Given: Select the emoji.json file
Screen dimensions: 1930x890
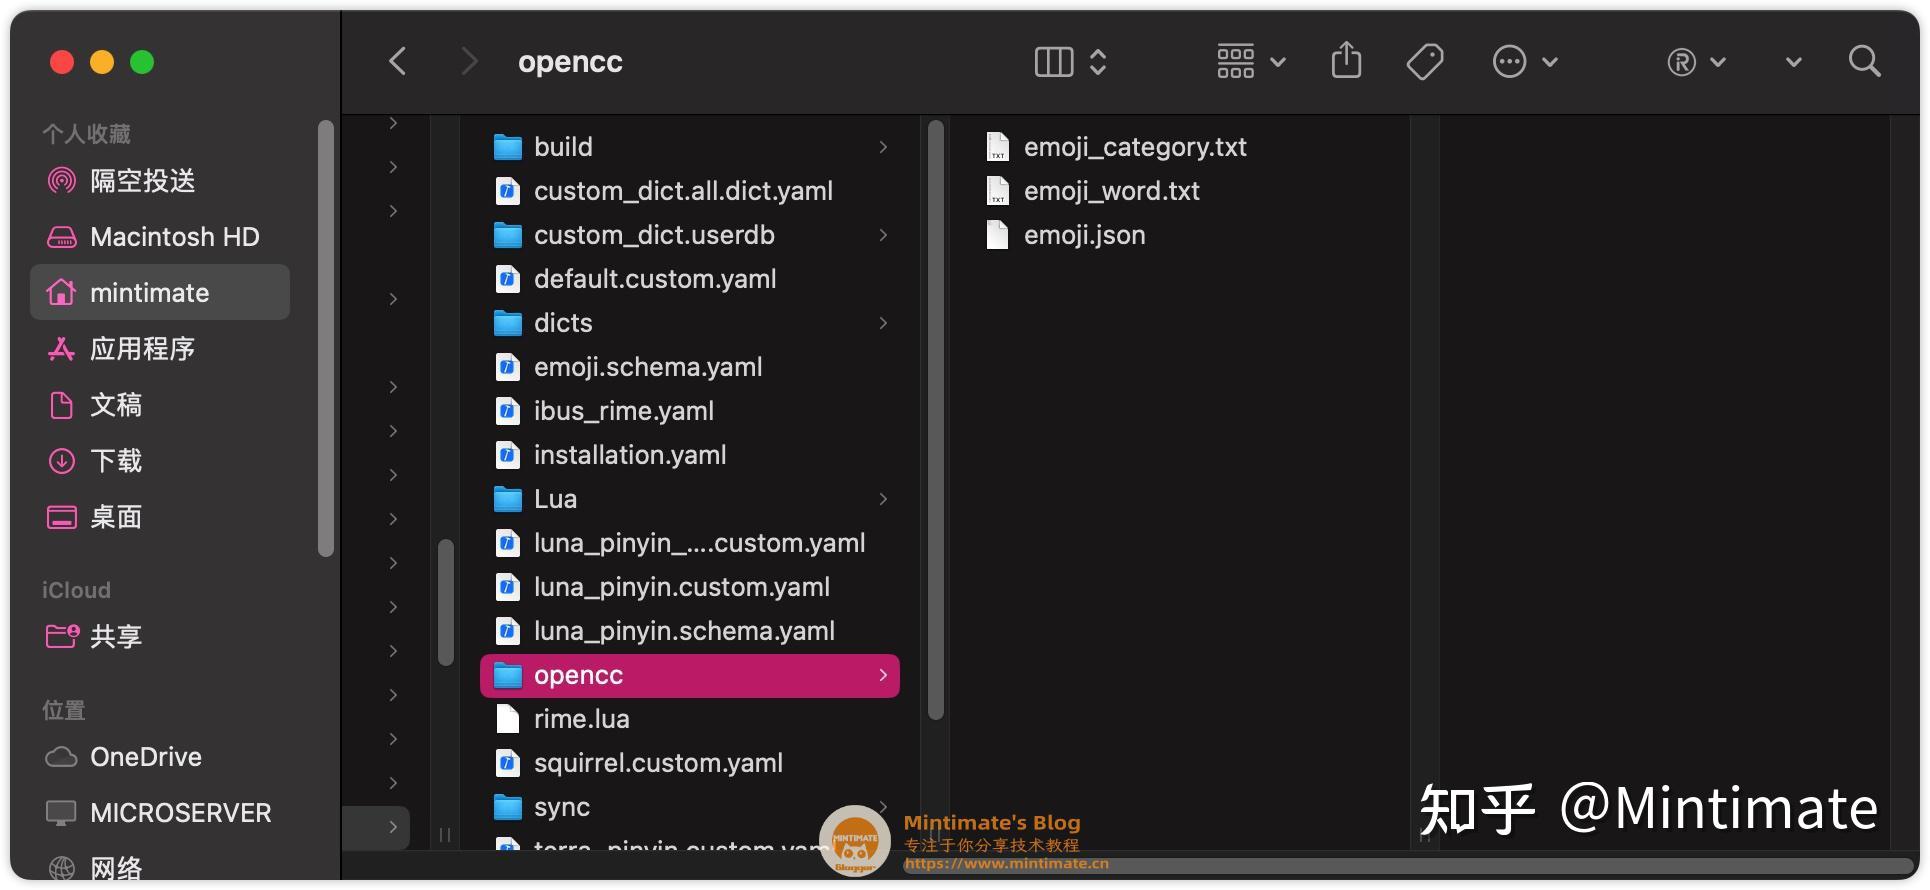Looking at the screenshot, I should 1084,235.
